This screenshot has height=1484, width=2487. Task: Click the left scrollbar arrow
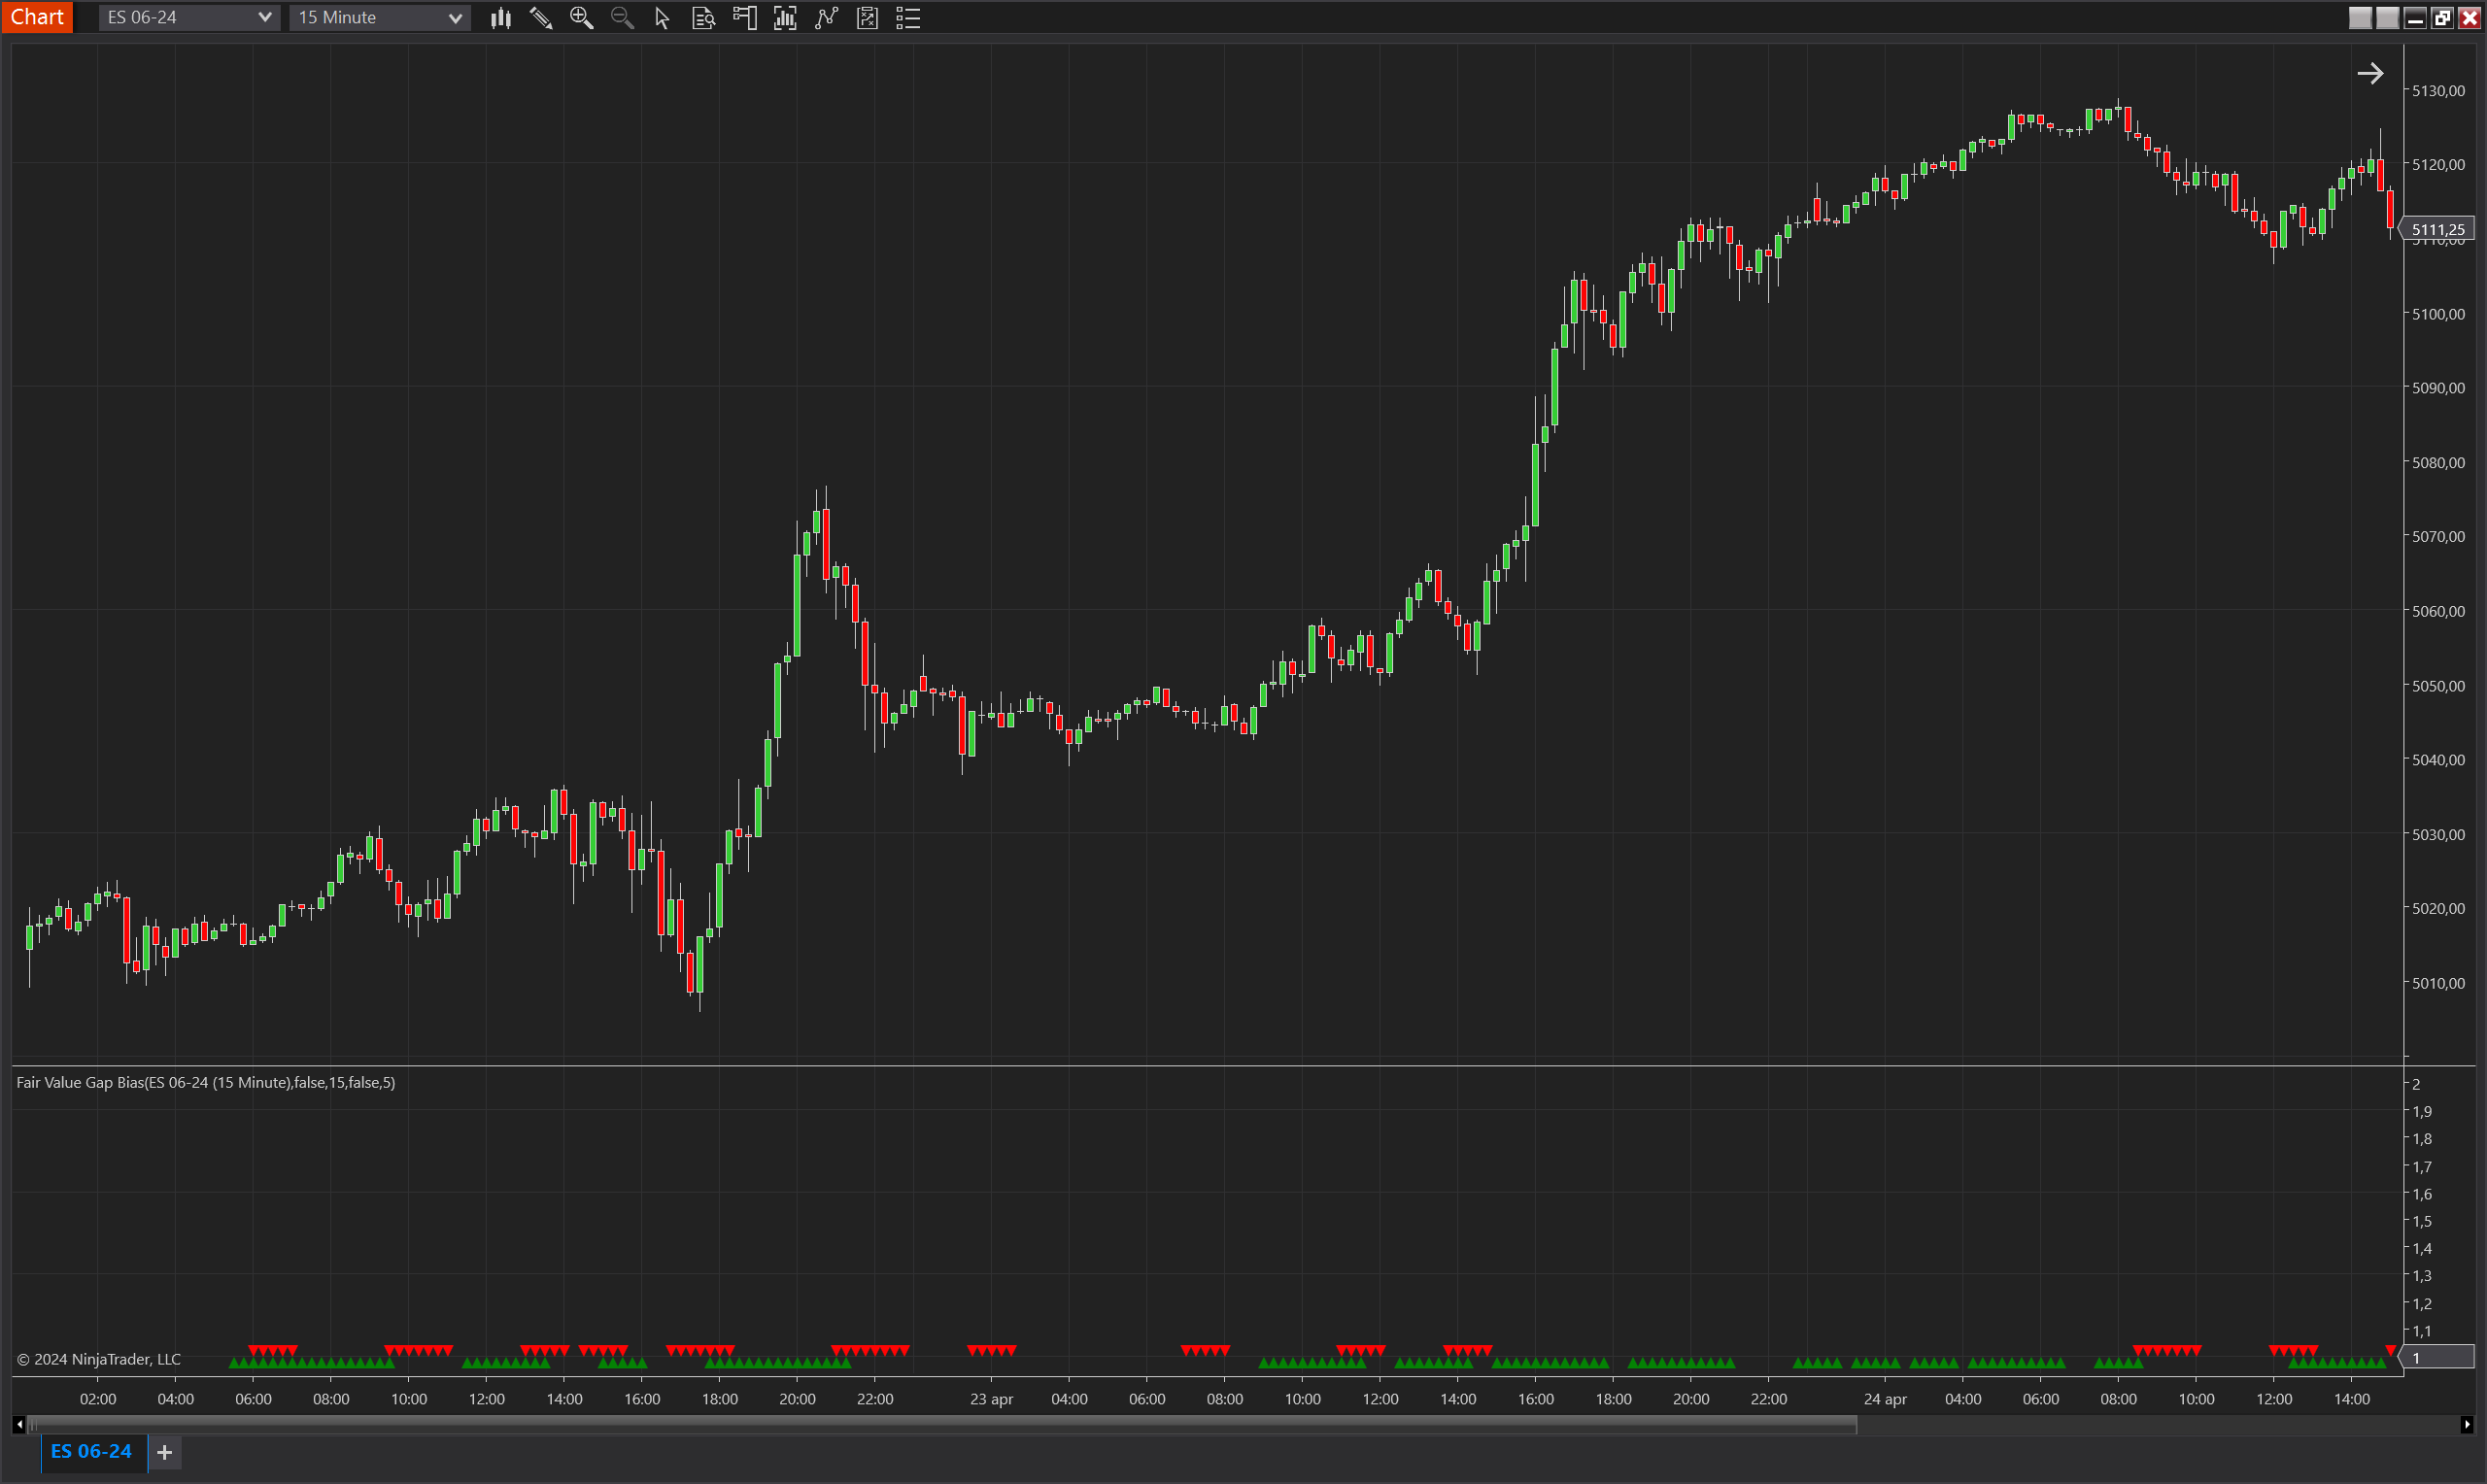coord(19,1425)
